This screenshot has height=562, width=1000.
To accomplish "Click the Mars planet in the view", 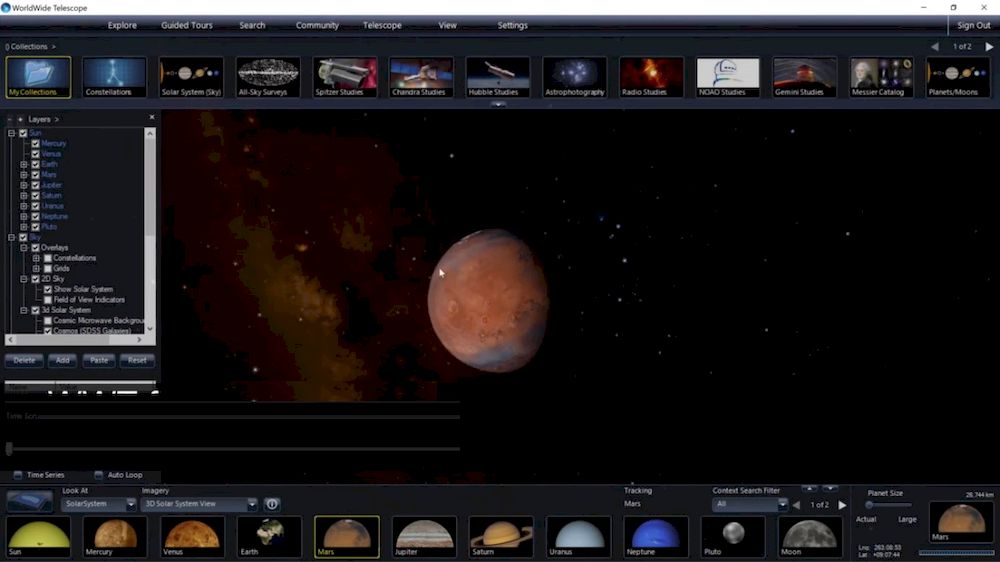I will (x=488, y=300).
